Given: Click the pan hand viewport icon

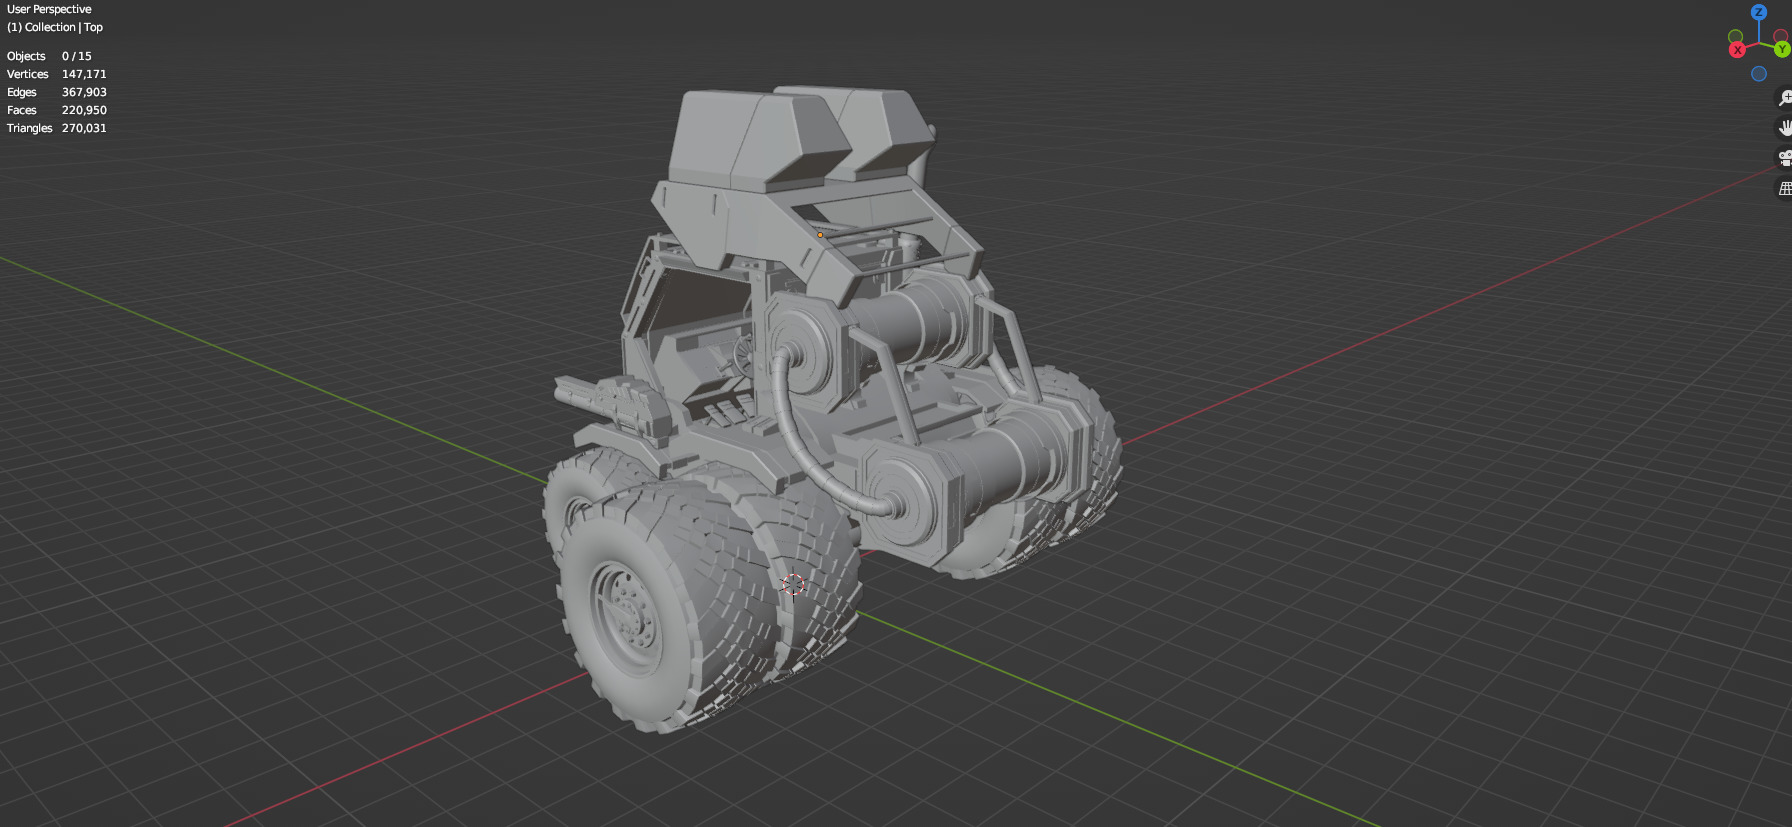Looking at the screenshot, I should pyautogui.click(x=1784, y=128).
